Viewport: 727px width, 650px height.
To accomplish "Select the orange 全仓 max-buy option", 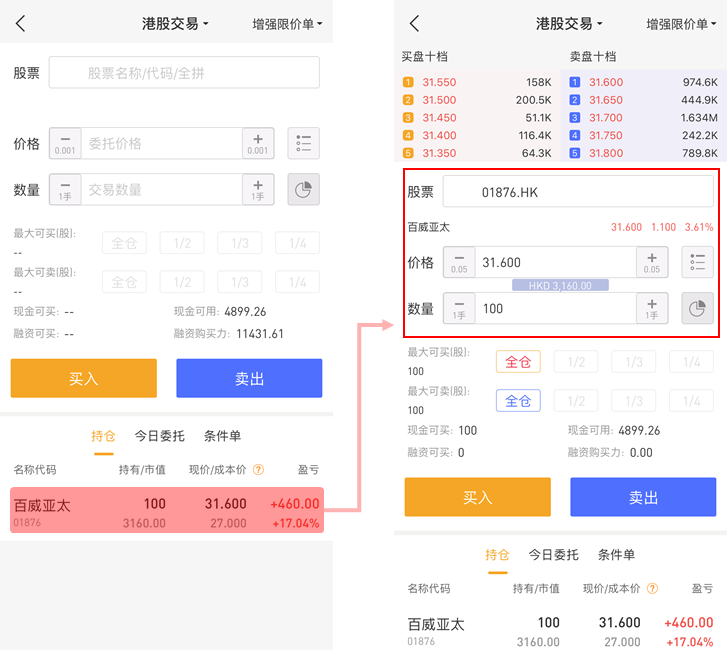I will (x=518, y=362).
